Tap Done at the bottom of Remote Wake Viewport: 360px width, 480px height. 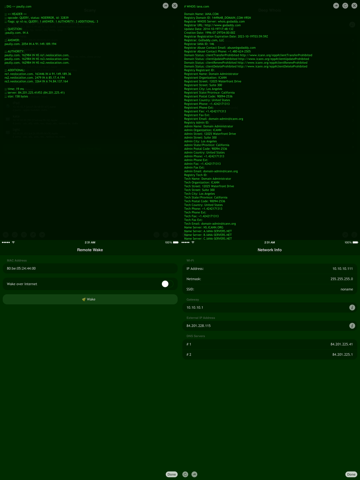tap(172, 474)
